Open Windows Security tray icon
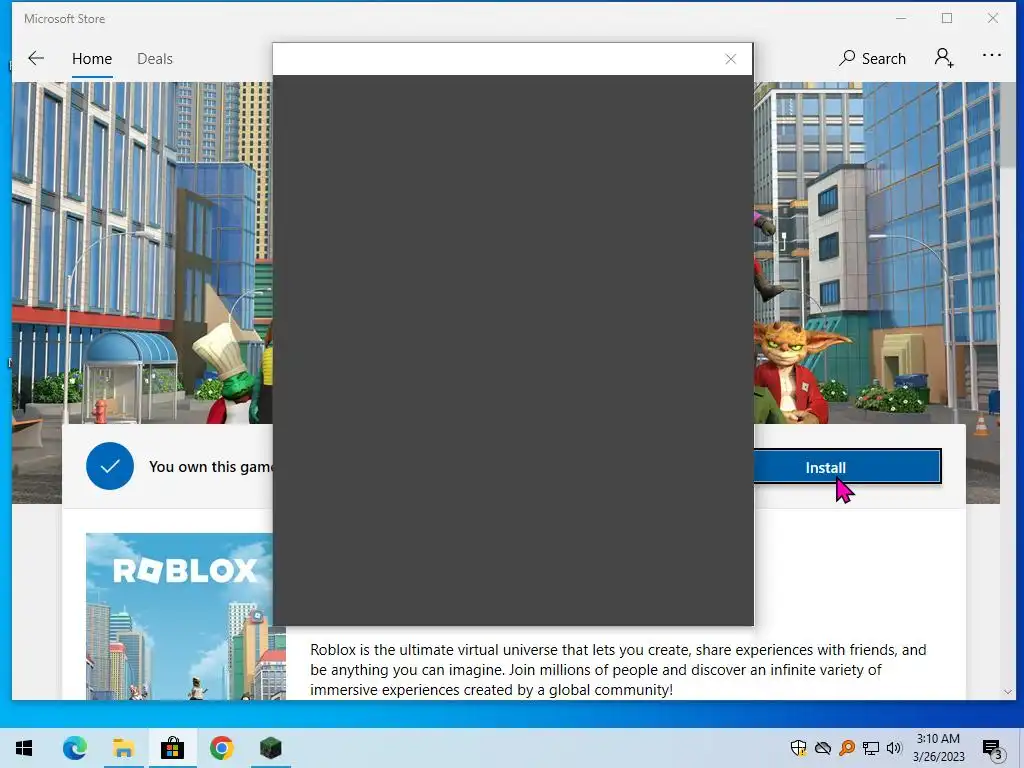This screenshot has height=768, width=1024. coord(798,748)
